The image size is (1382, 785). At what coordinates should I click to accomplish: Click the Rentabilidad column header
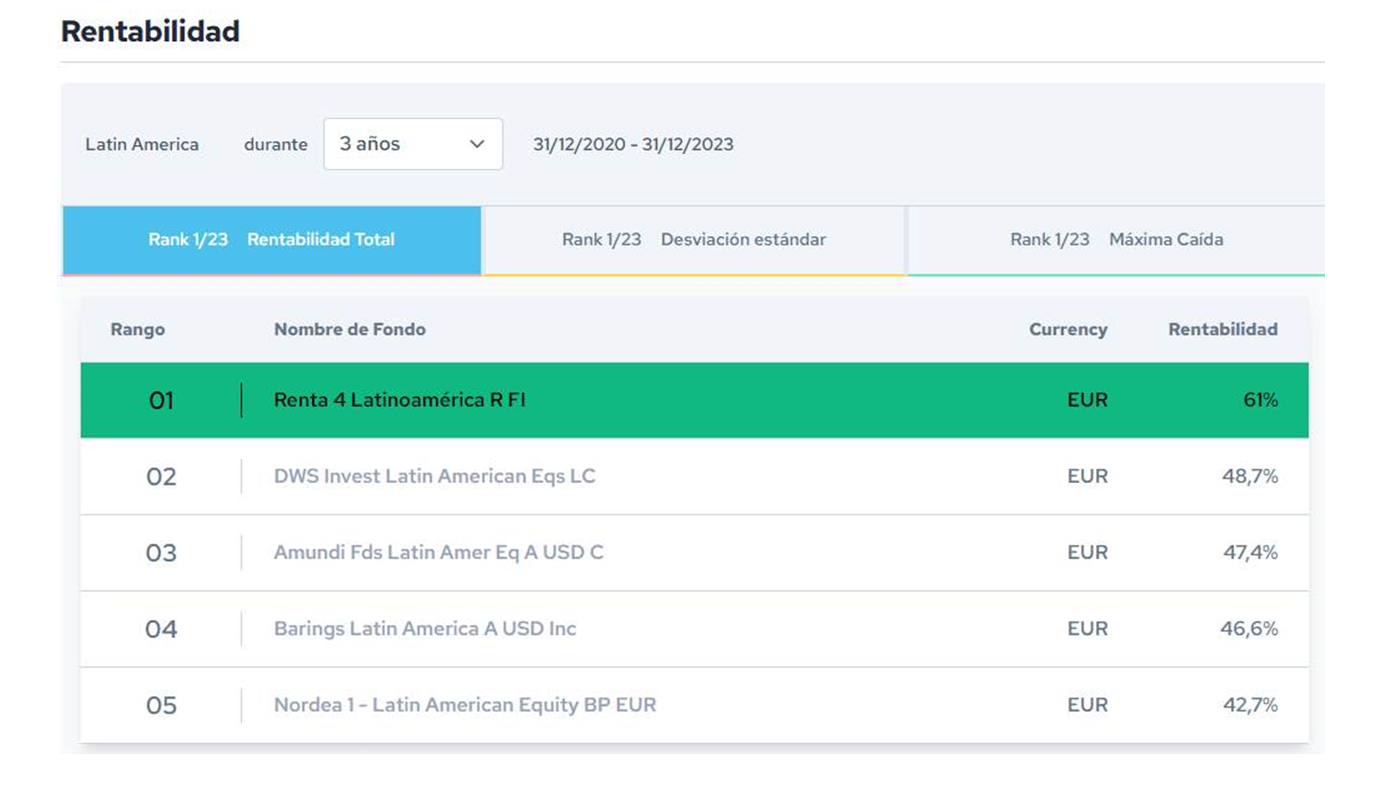[1222, 329]
